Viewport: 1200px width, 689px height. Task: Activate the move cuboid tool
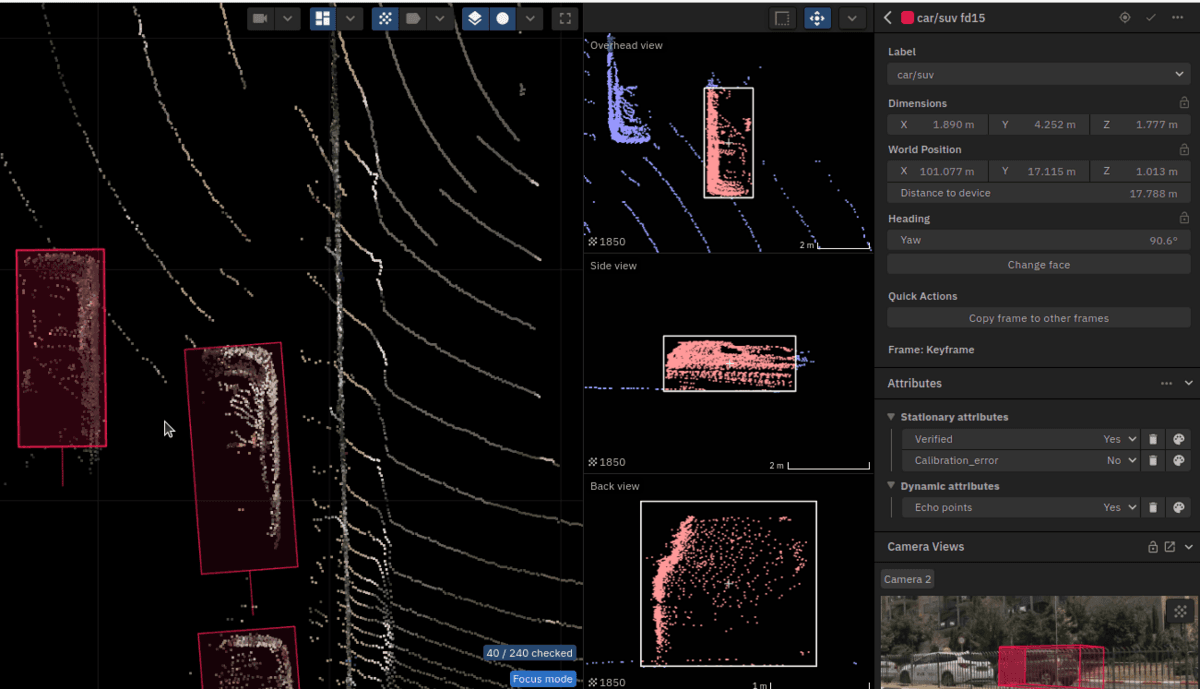tap(818, 18)
